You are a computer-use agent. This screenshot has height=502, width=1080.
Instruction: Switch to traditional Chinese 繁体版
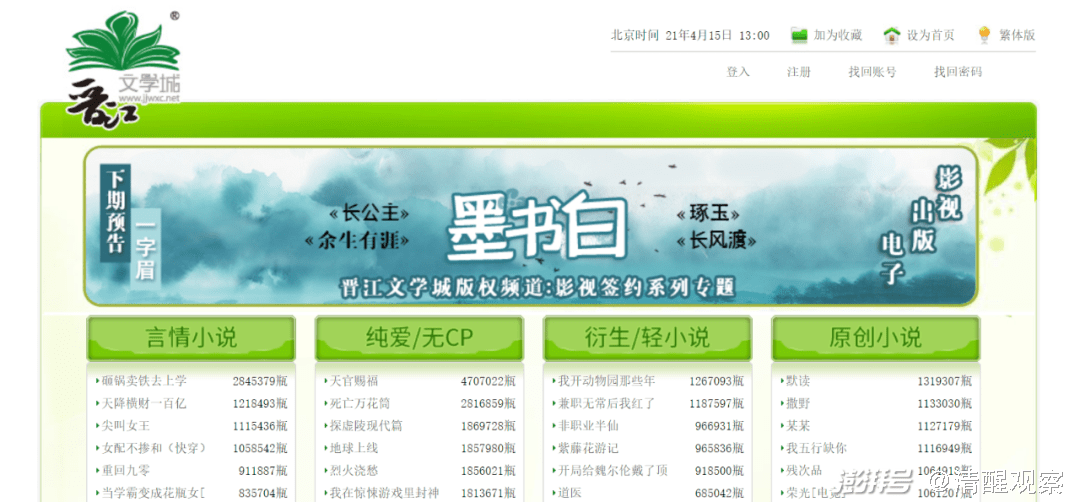coord(1017,35)
